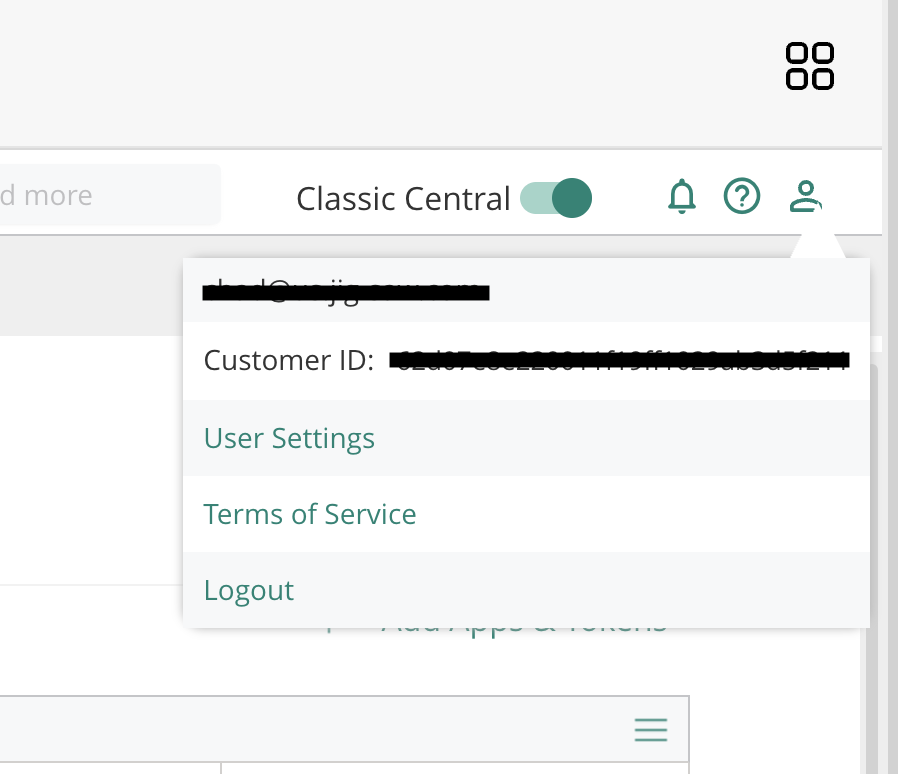This screenshot has width=898, height=774.
Task: Open the apps grid icon
Action: click(x=809, y=66)
